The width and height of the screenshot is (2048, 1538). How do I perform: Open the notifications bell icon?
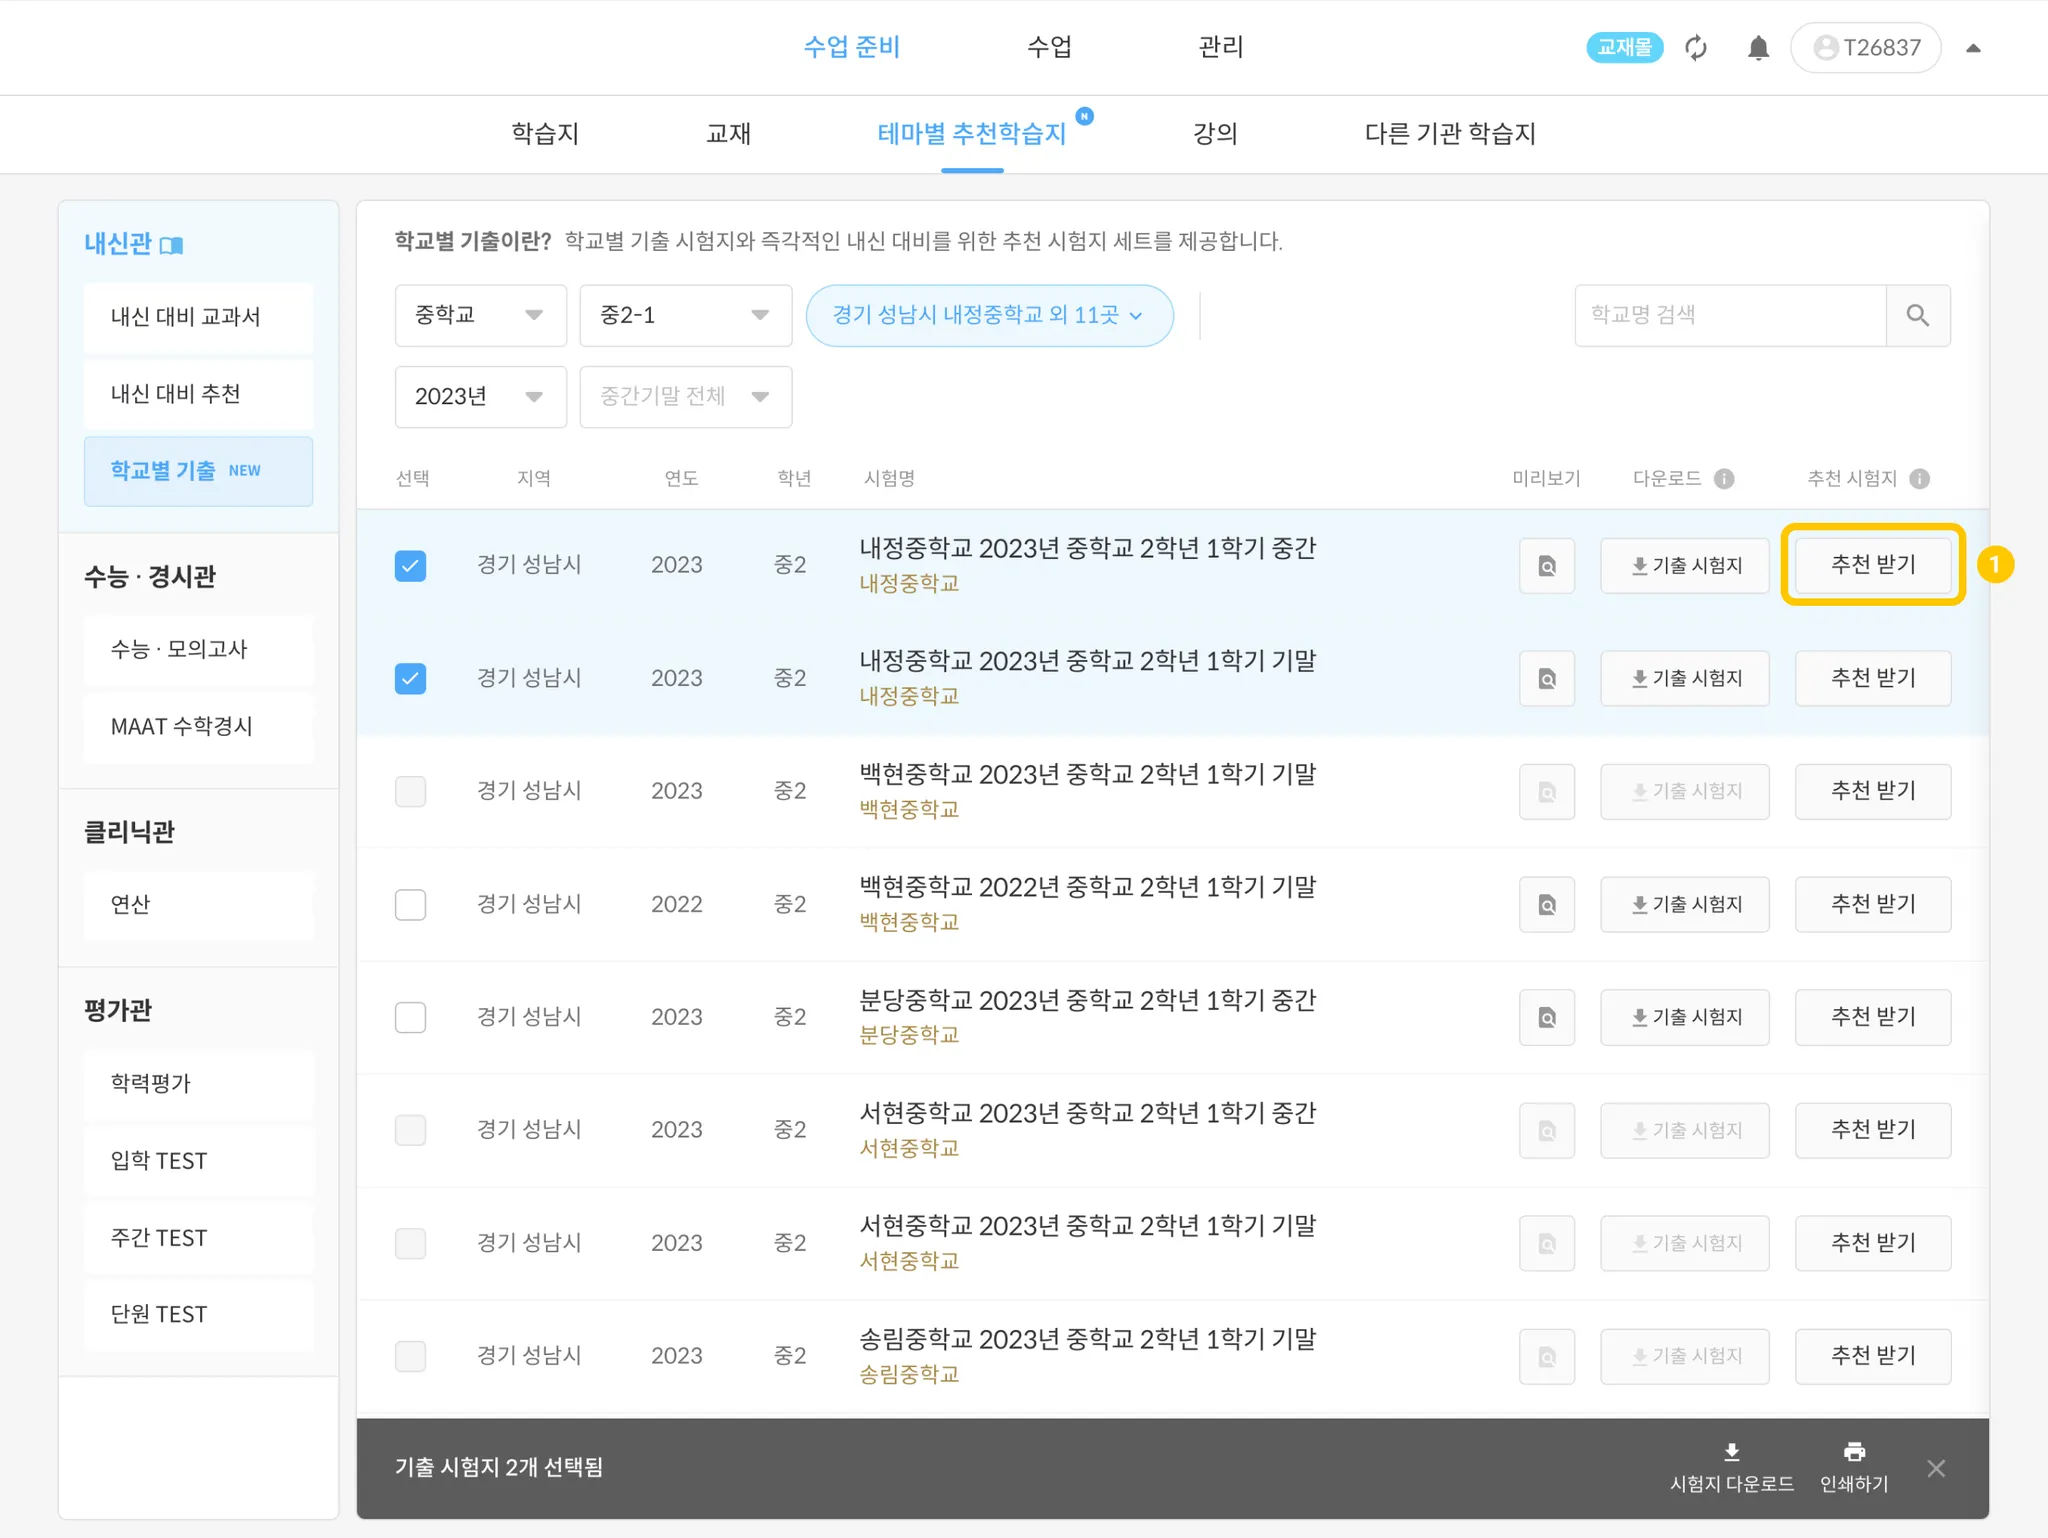click(1758, 48)
